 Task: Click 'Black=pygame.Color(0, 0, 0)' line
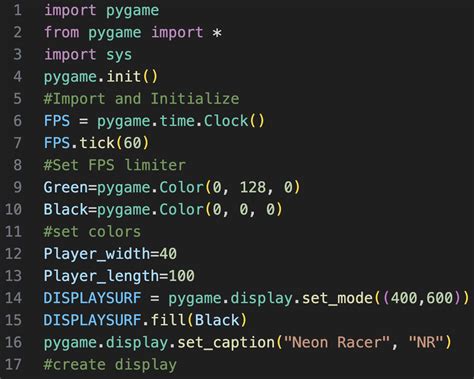coord(163,210)
